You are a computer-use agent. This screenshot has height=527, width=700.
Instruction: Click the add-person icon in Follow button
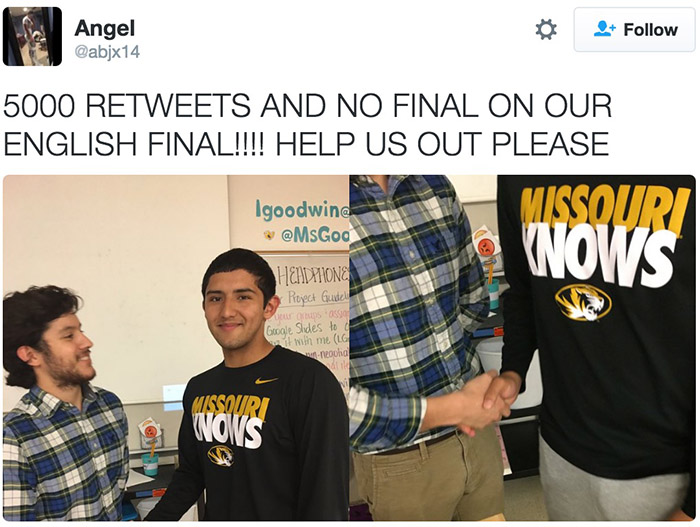[604, 29]
